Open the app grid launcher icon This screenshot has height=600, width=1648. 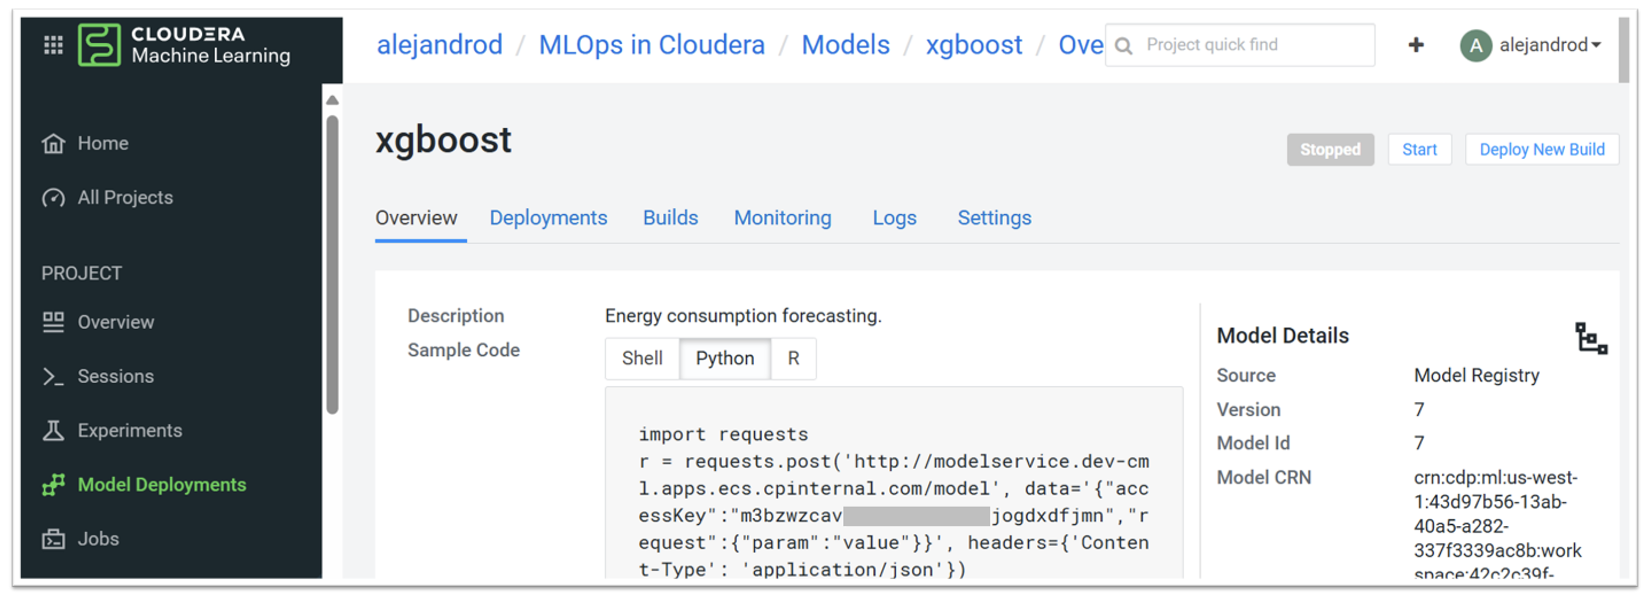pos(53,45)
